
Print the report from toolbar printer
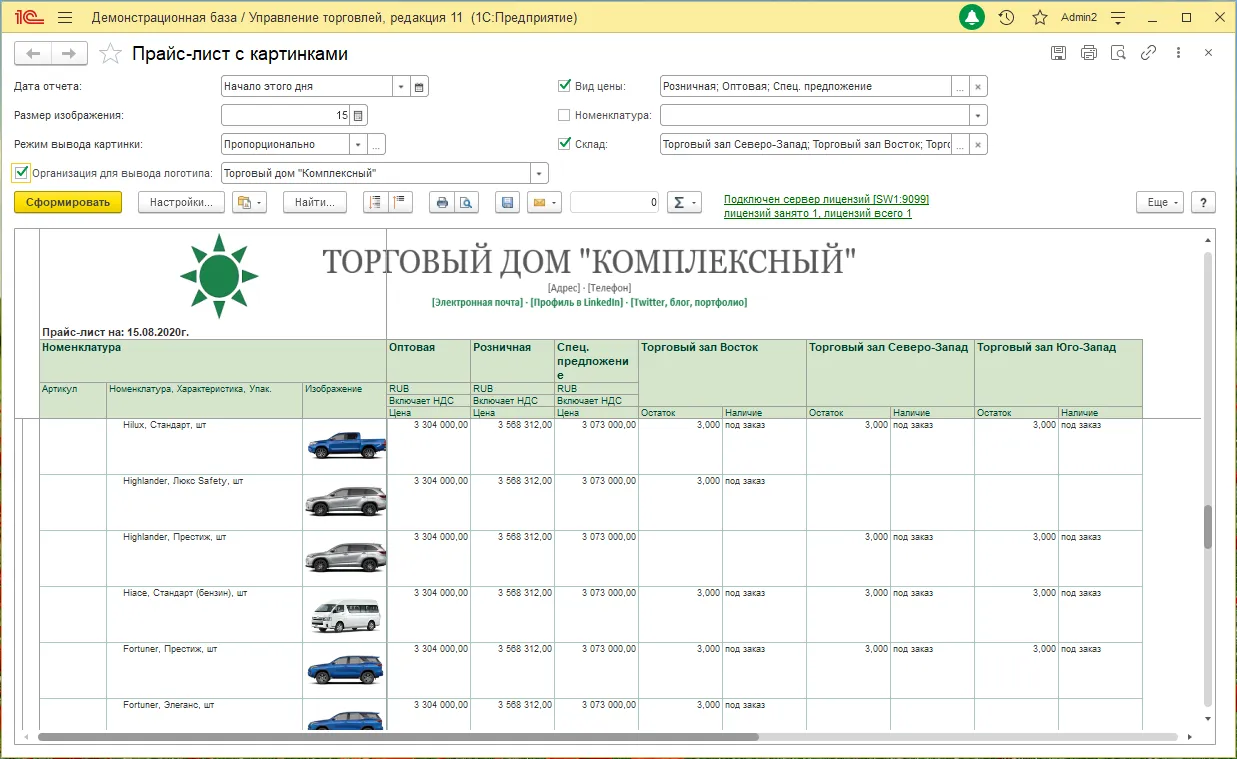pos(442,202)
